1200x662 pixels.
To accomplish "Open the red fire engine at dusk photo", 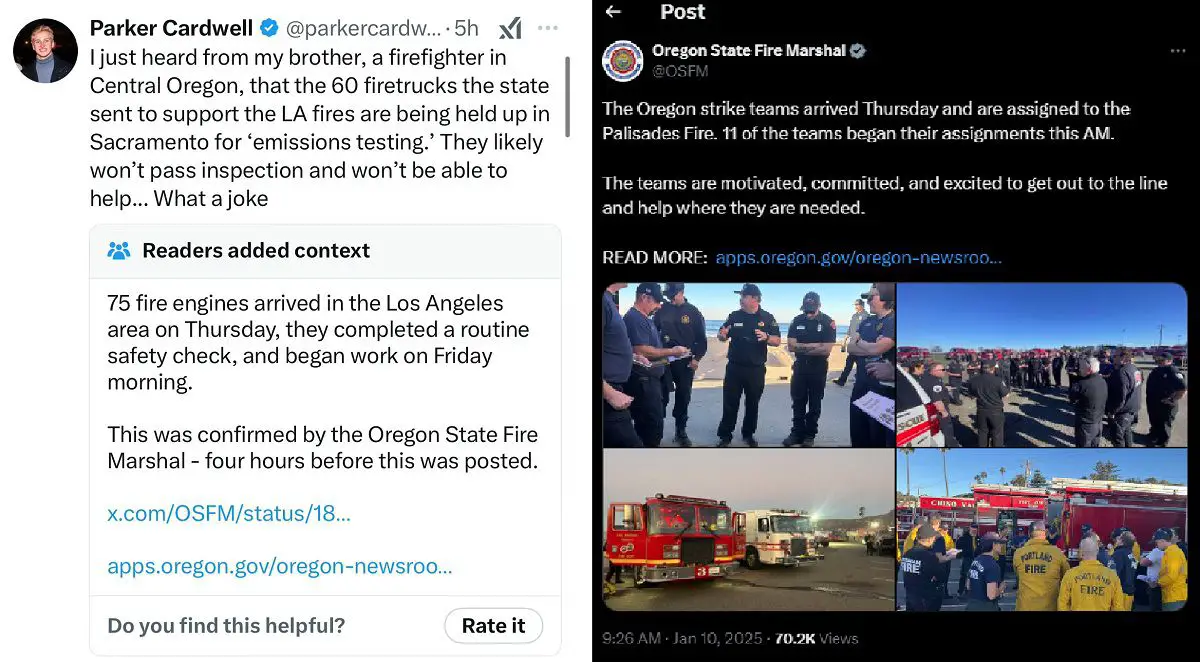I will (x=748, y=530).
